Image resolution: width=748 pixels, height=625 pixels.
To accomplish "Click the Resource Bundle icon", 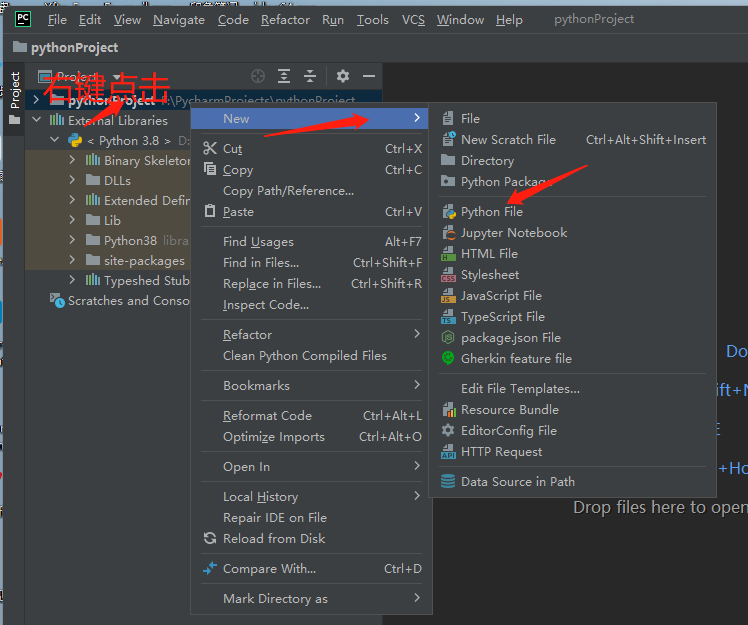I will (448, 409).
